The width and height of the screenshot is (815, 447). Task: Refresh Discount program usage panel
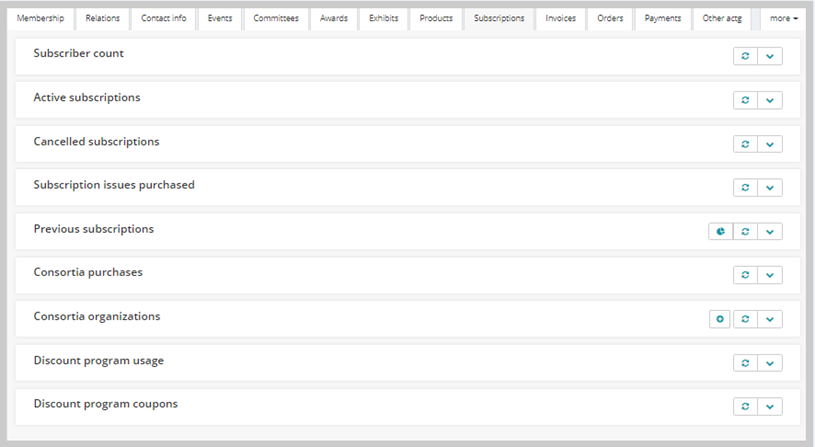(745, 363)
